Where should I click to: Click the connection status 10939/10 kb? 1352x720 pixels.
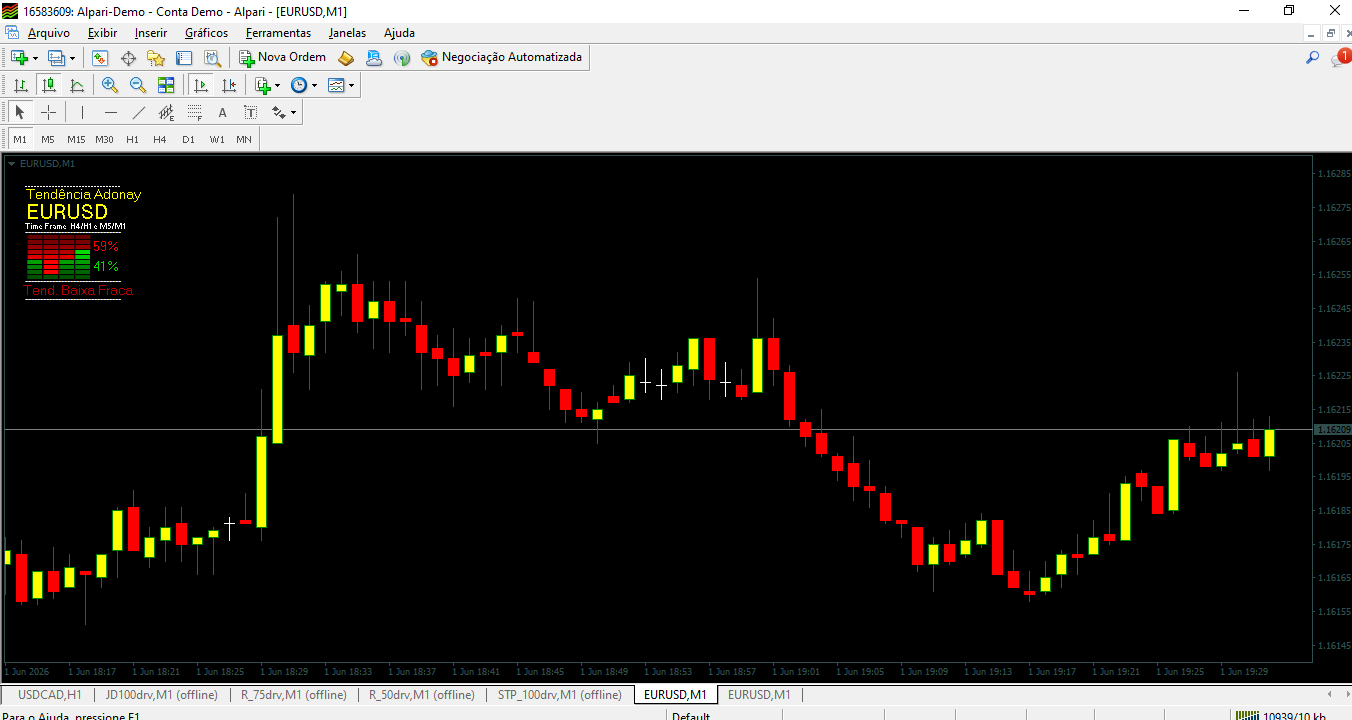point(1280,715)
